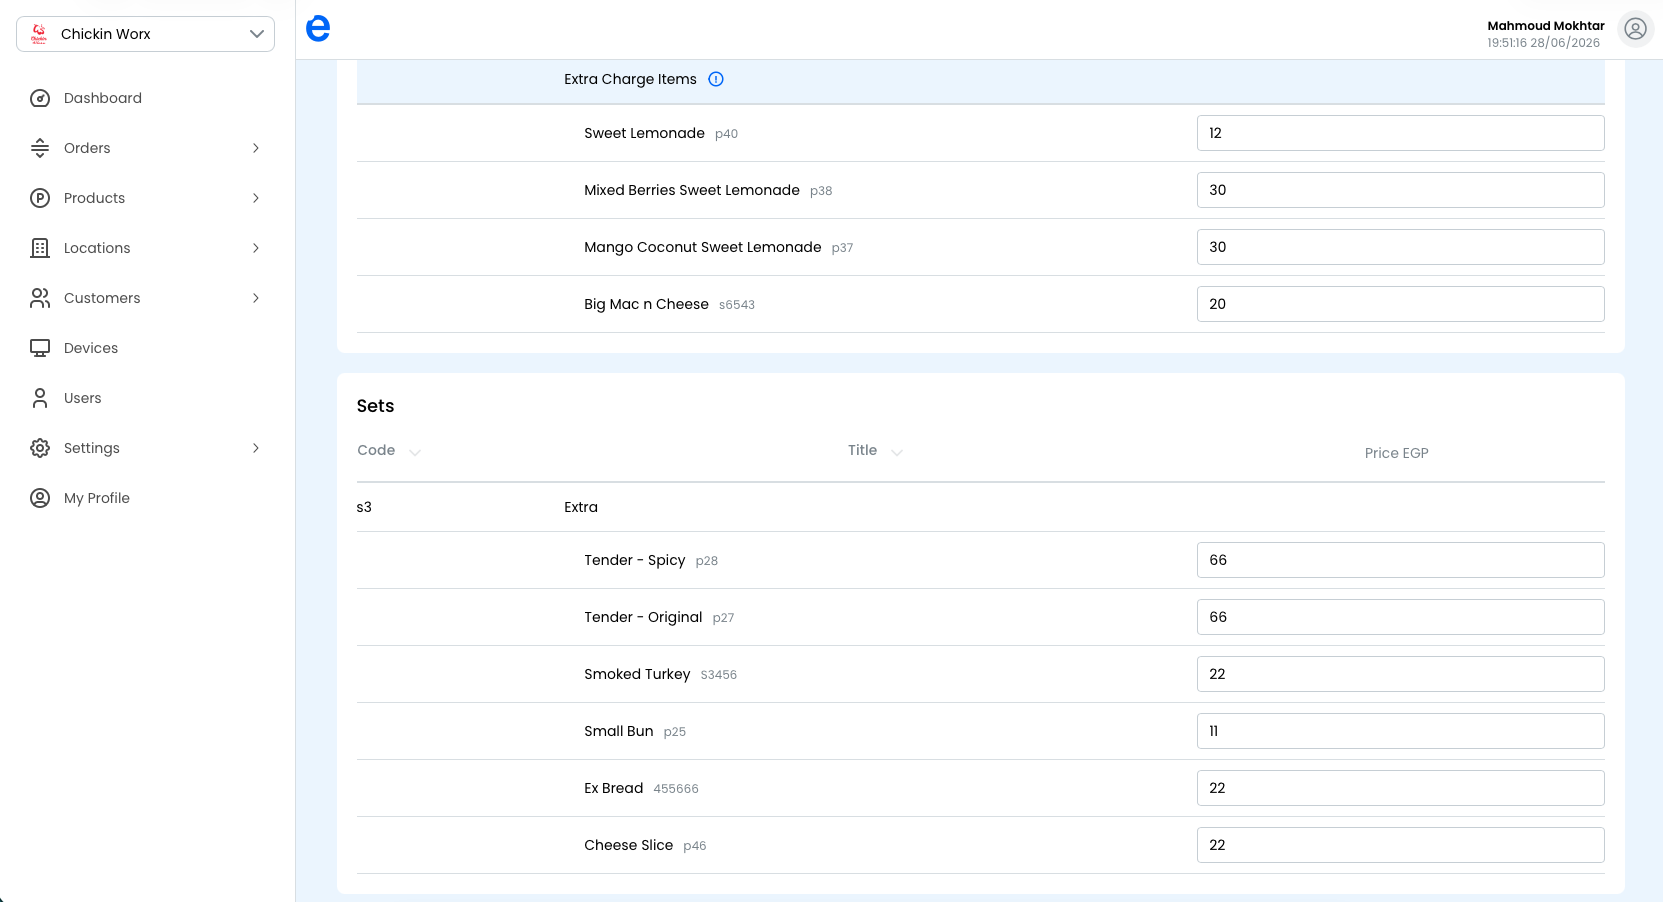Click the blue e logo
1663x902 pixels.
pyautogui.click(x=318, y=28)
